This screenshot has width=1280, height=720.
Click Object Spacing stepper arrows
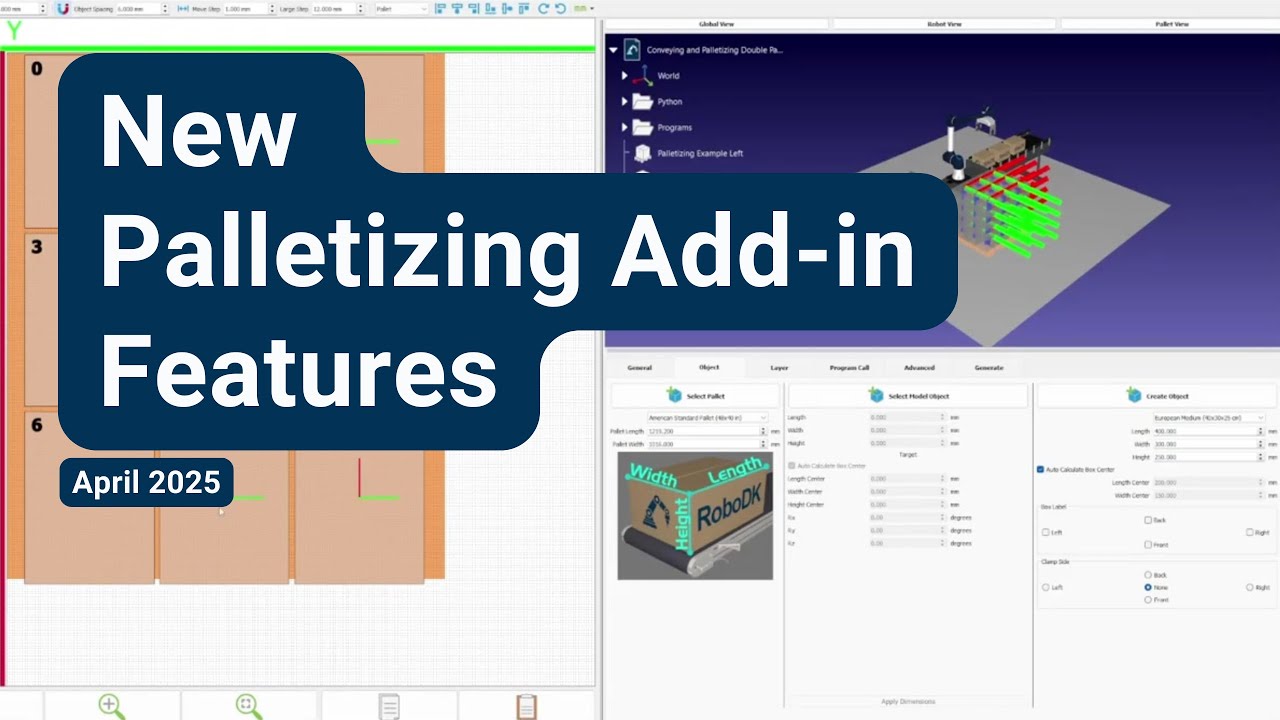pos(165,8)
